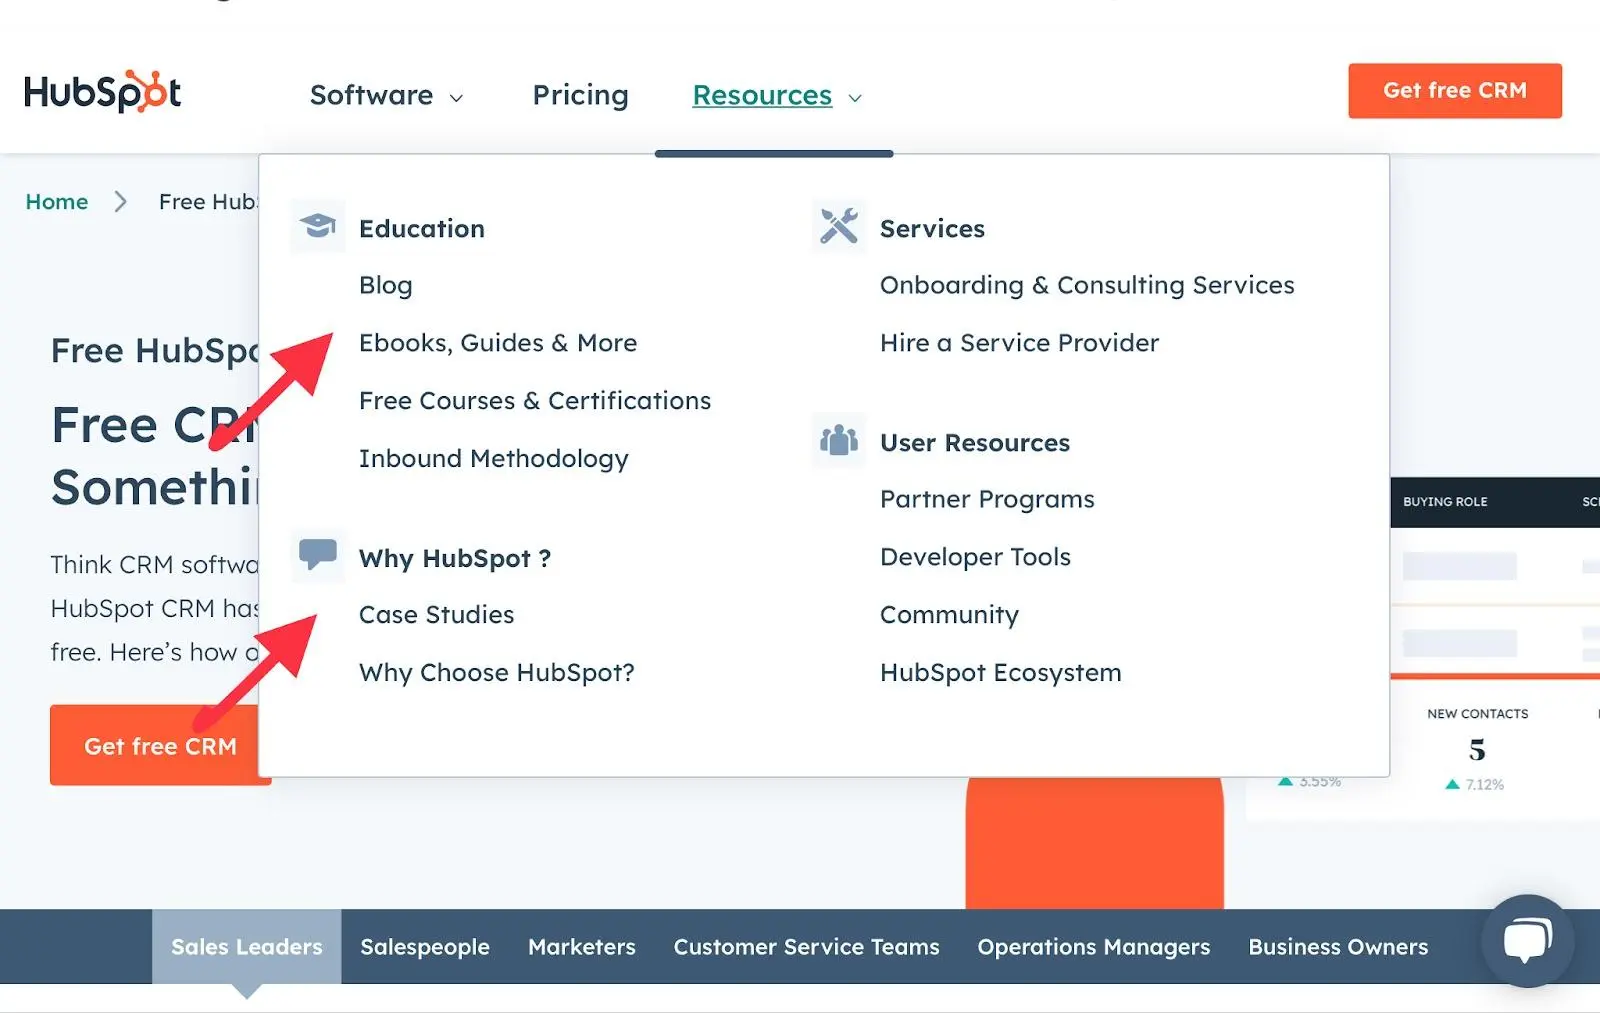
Task: Switch to the Salespeople tab
Action: coord(424,947)
